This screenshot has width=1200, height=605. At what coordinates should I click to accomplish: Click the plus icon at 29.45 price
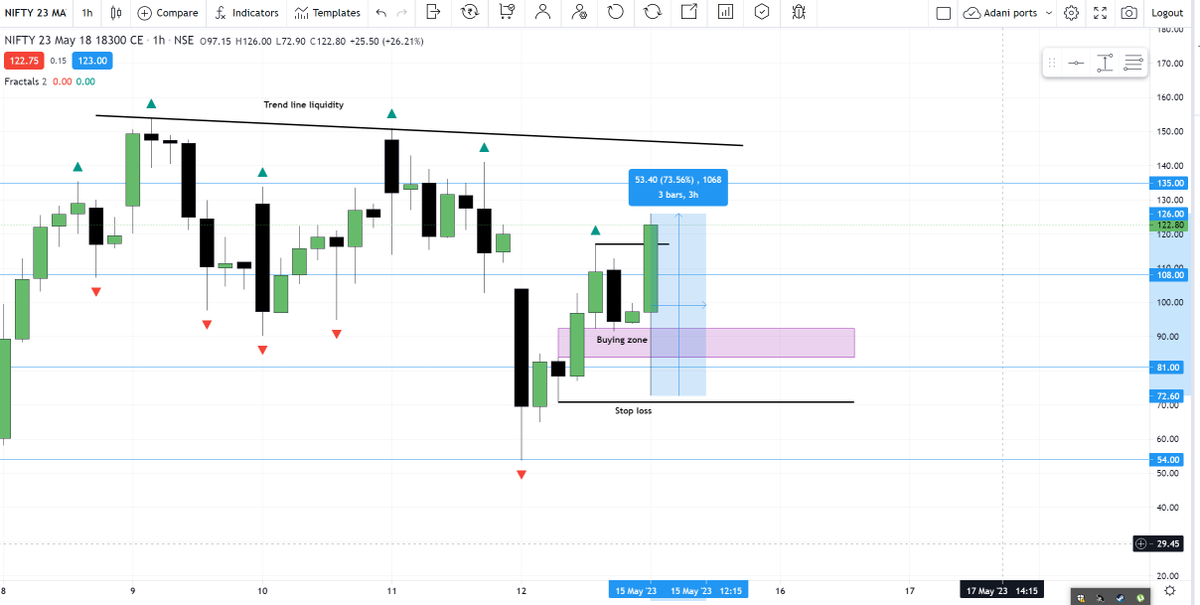(x=1141, y=544)
